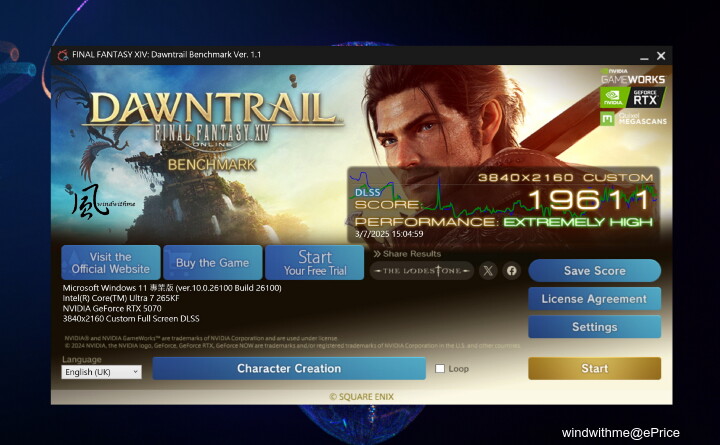The image size is (720, 445).
Task: Click the FFXIV app icon in title bar
Action: click(63, 55)
